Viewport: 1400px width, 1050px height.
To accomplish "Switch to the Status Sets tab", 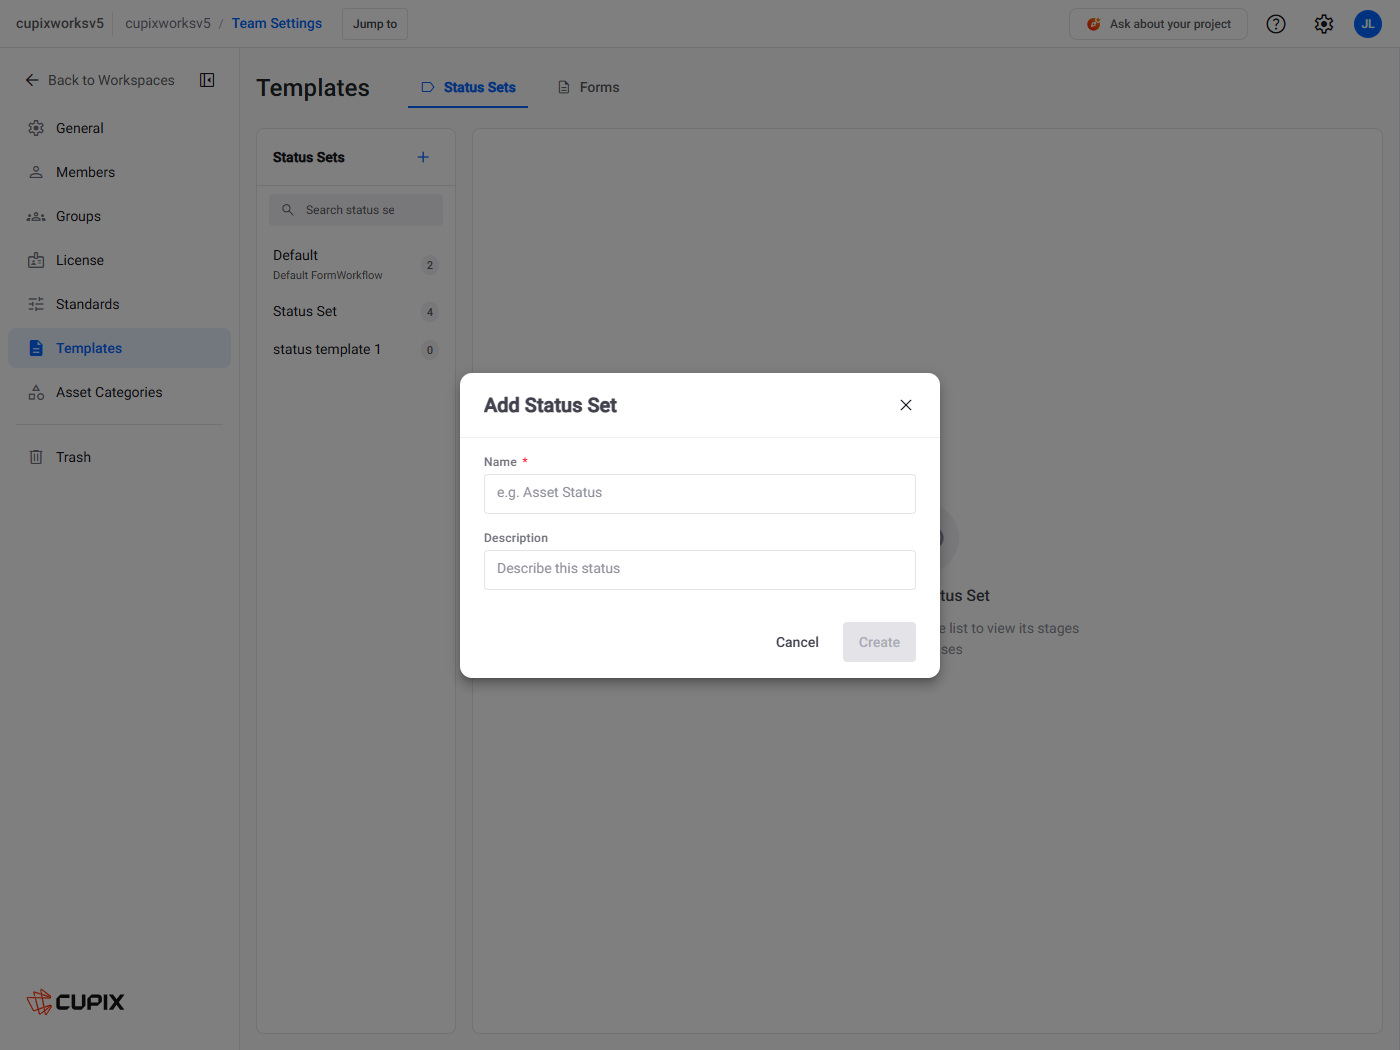I will (x=468, y=87).
